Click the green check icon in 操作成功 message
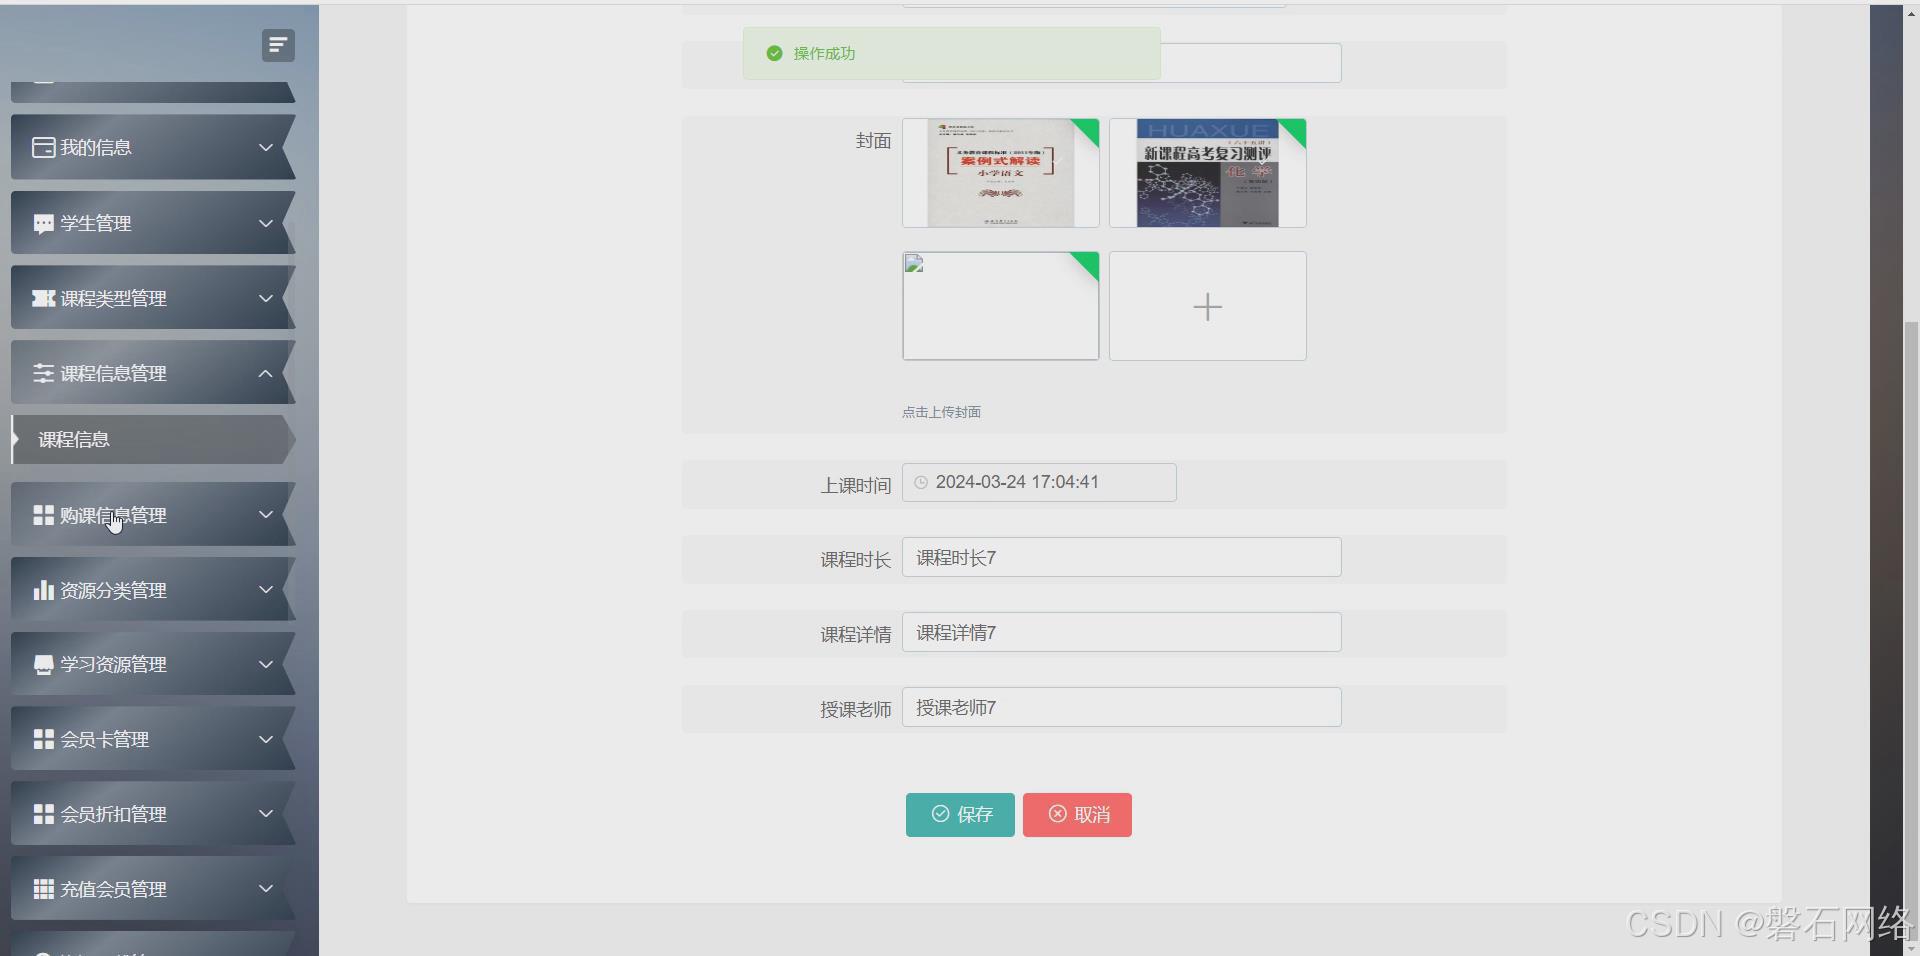Screen dimensions: 1920x956 (x=774, y=53)
